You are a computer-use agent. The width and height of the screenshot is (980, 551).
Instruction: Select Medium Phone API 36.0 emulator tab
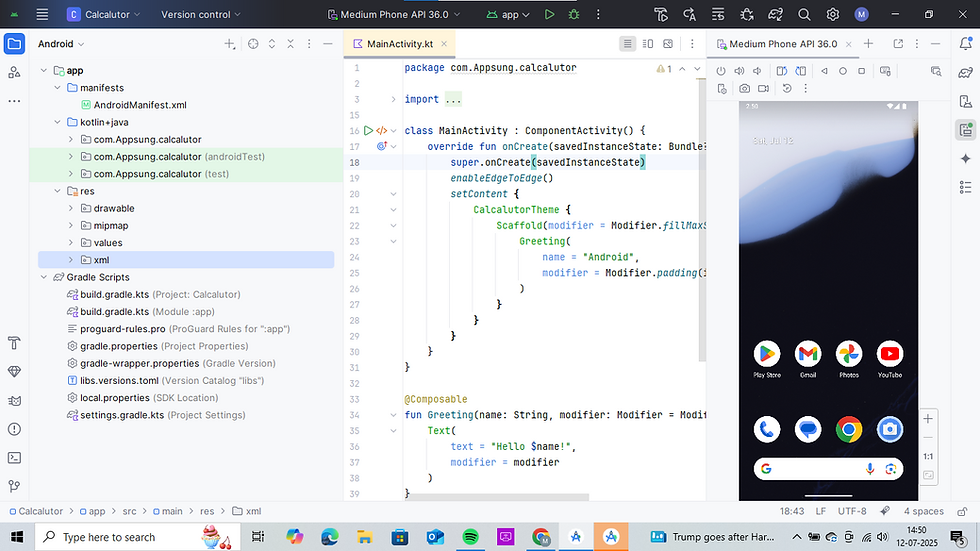click(x=782, y=44)
